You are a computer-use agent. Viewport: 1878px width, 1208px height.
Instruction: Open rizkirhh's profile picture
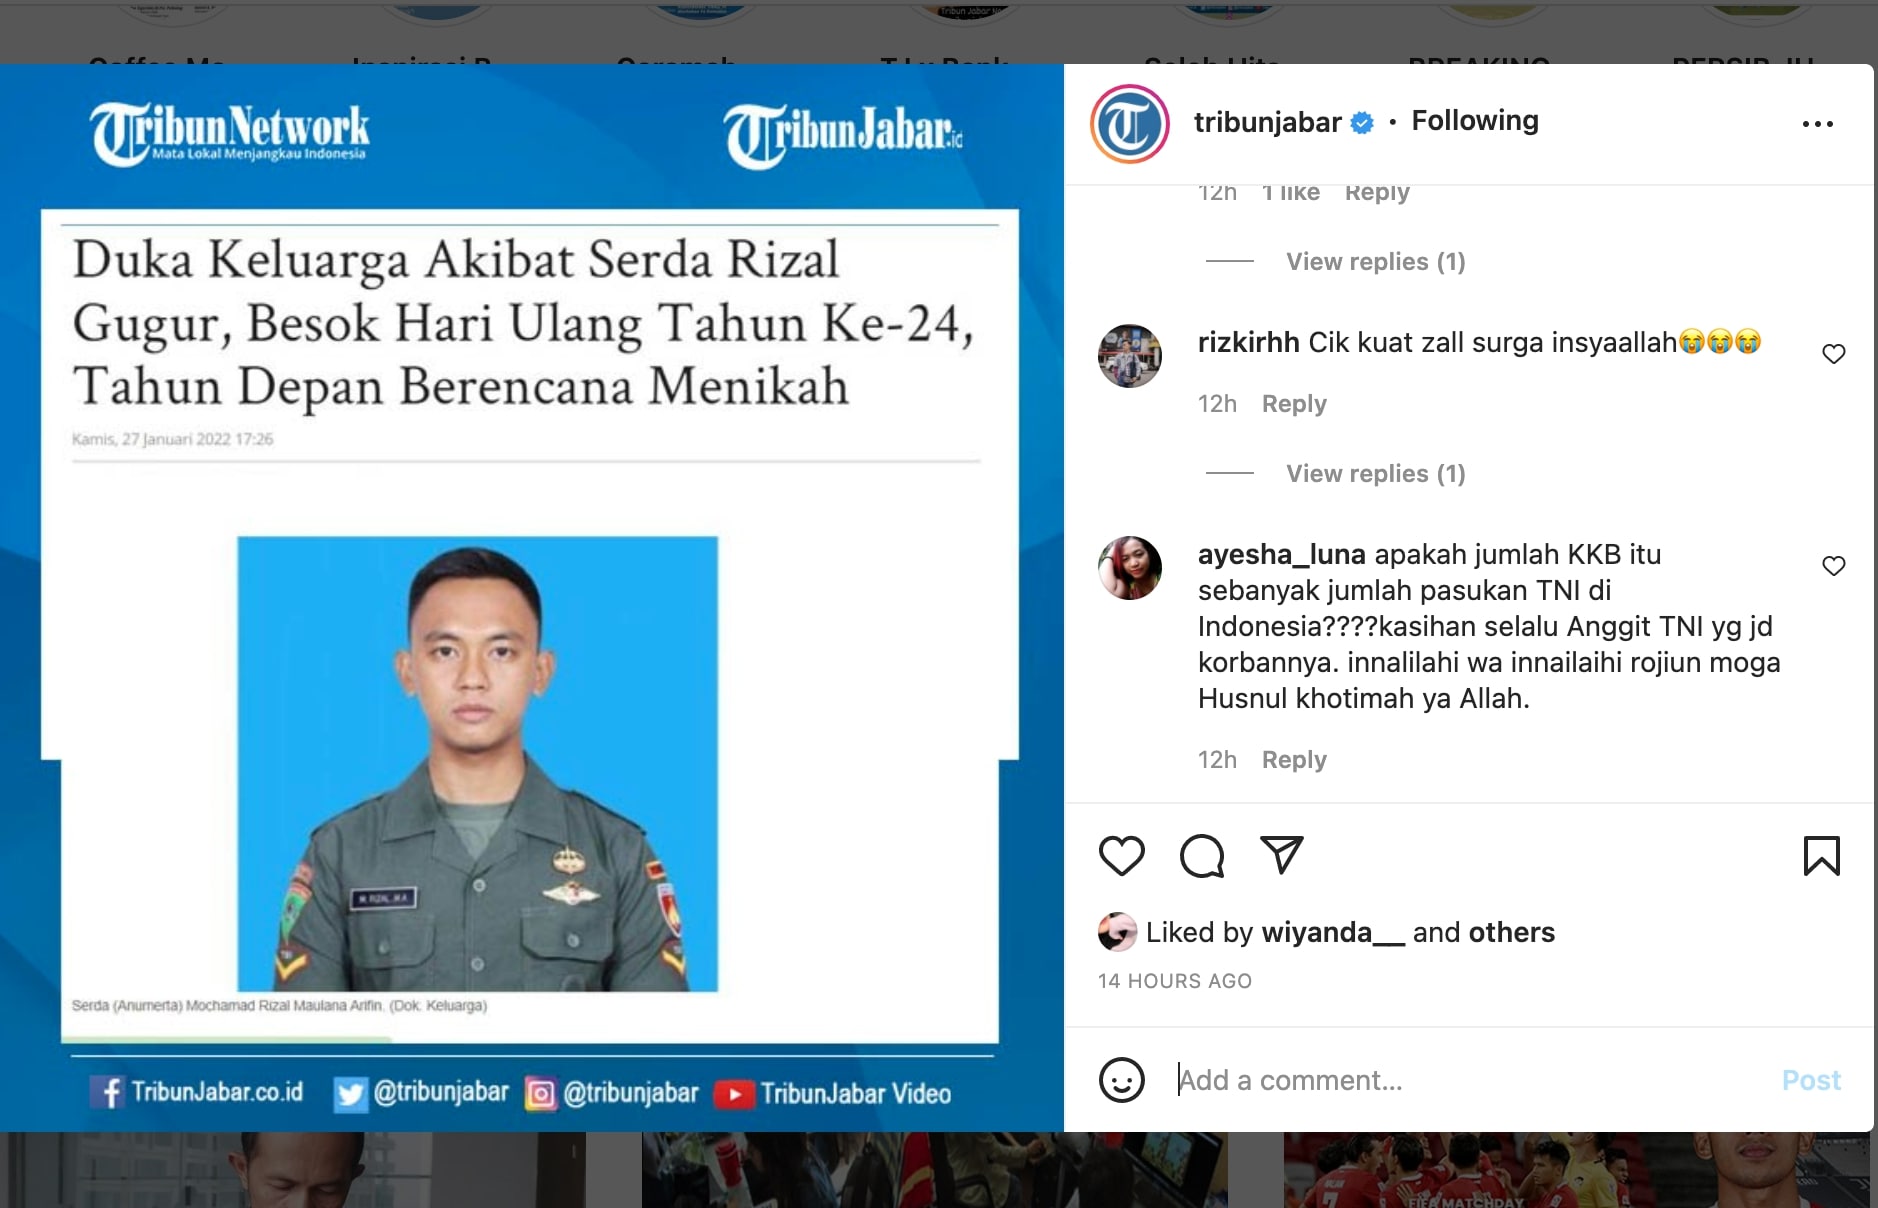click(1129, 355)
